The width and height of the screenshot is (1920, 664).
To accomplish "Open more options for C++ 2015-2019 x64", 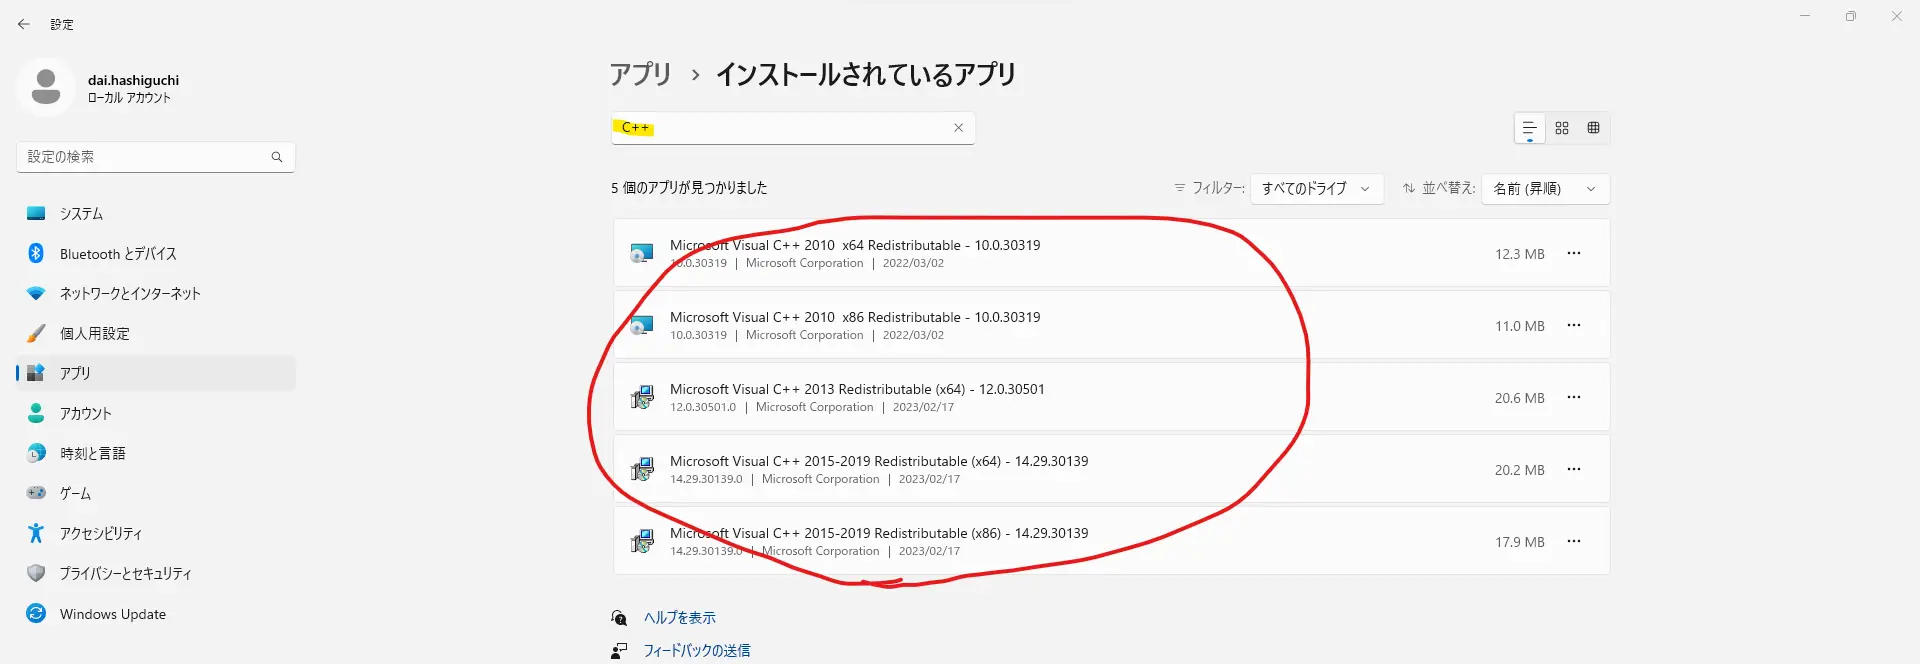I will pyautogui.click(x=1574, y=469).
